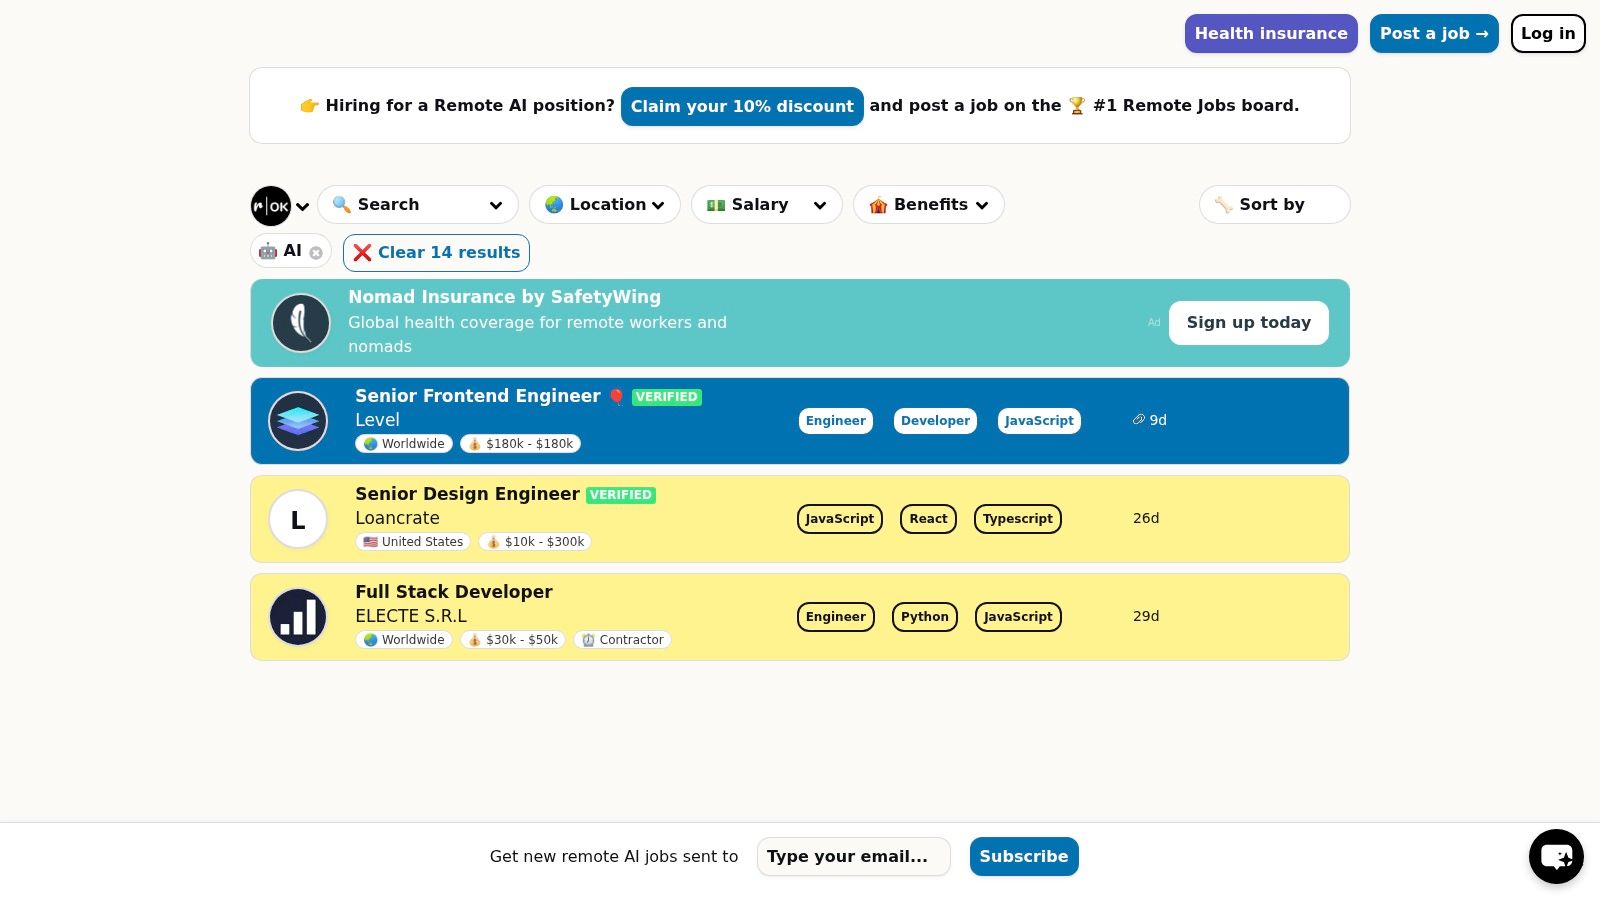Focus the Type your email input field
1600x900 pixels.
pyautogui.click(x=853, y=857)
